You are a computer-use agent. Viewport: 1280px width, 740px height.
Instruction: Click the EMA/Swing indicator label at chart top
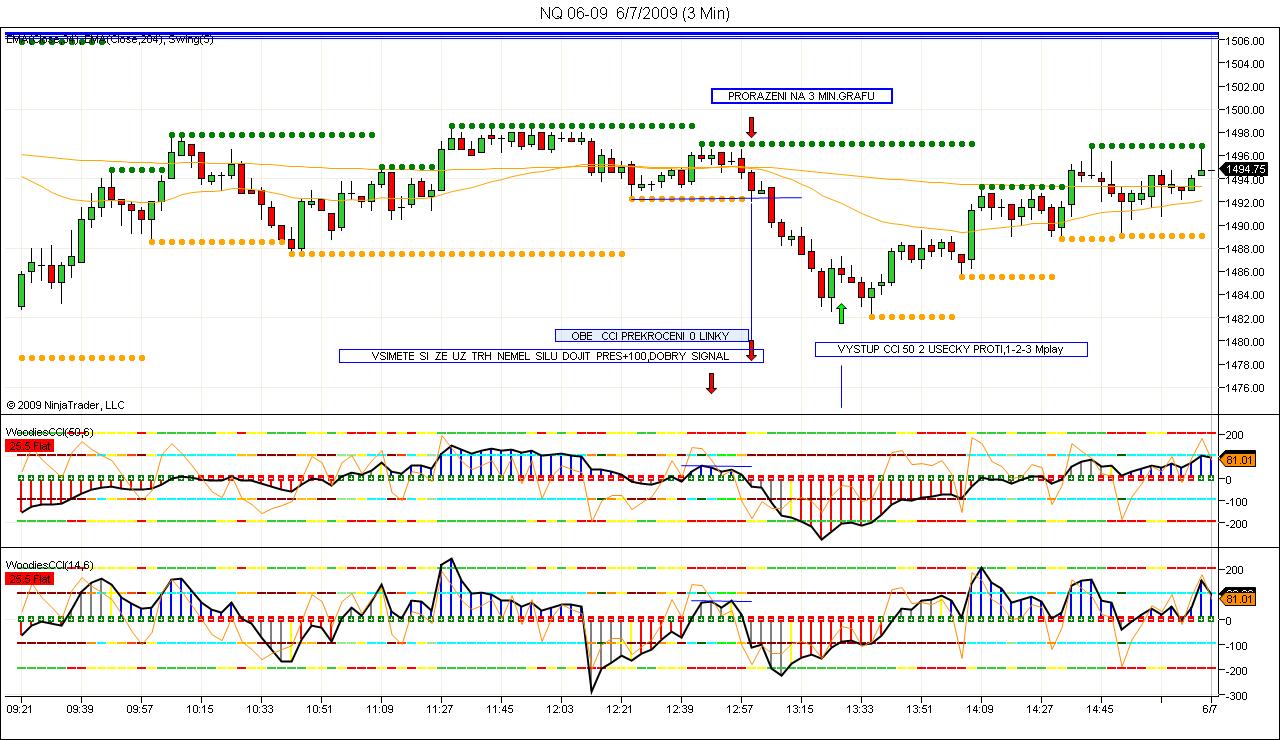(x=110, y=39)
